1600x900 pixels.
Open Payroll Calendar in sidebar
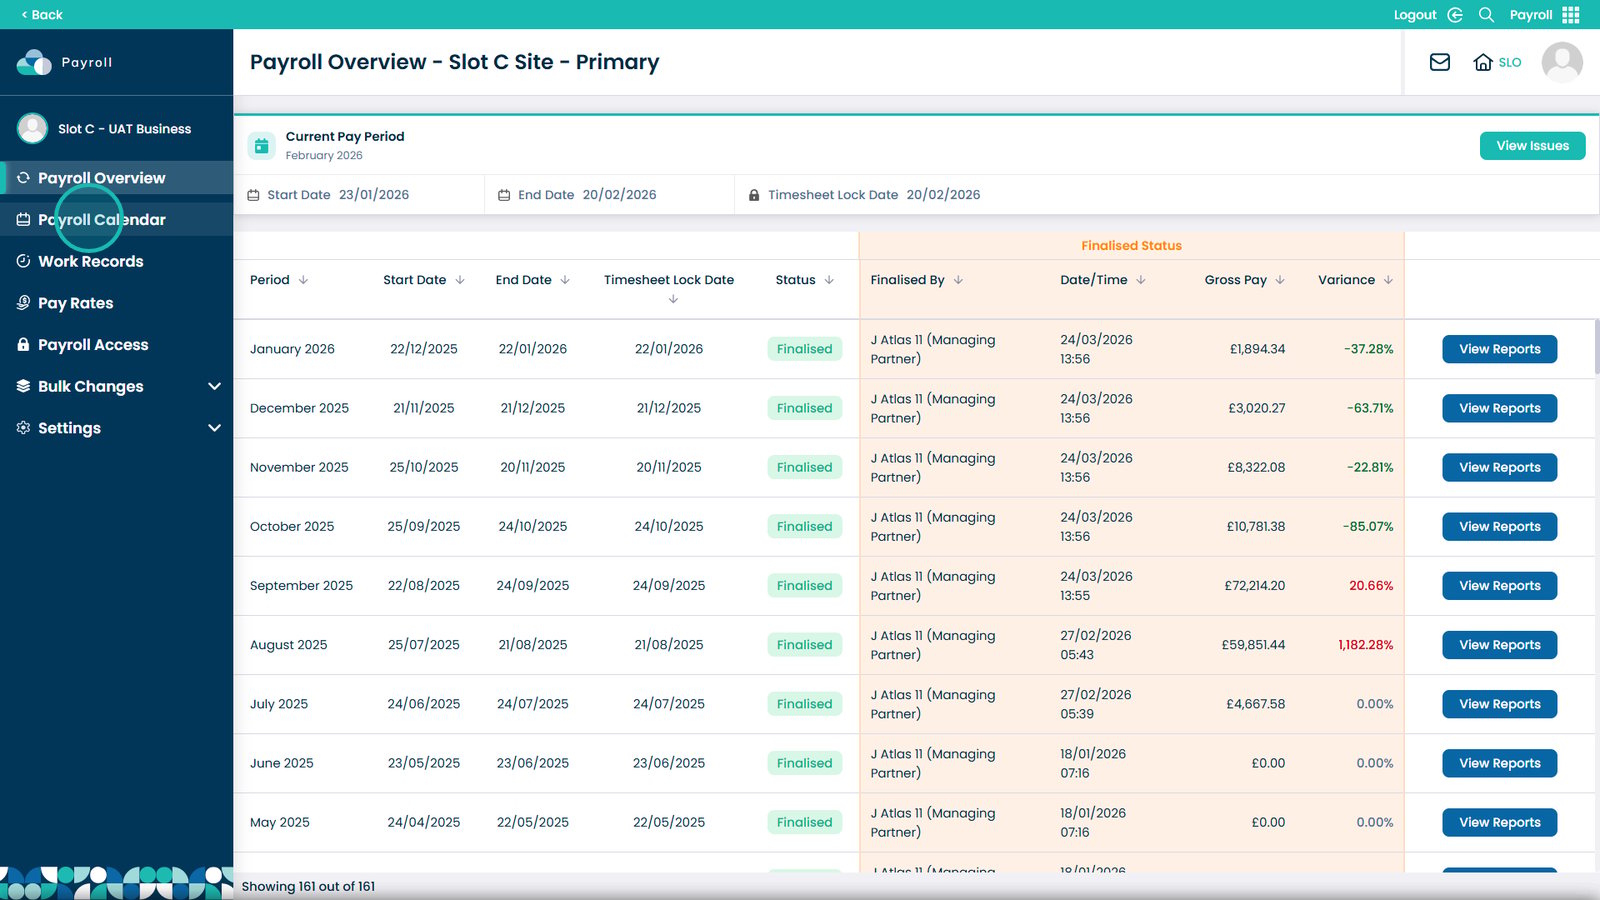[116, 220]
